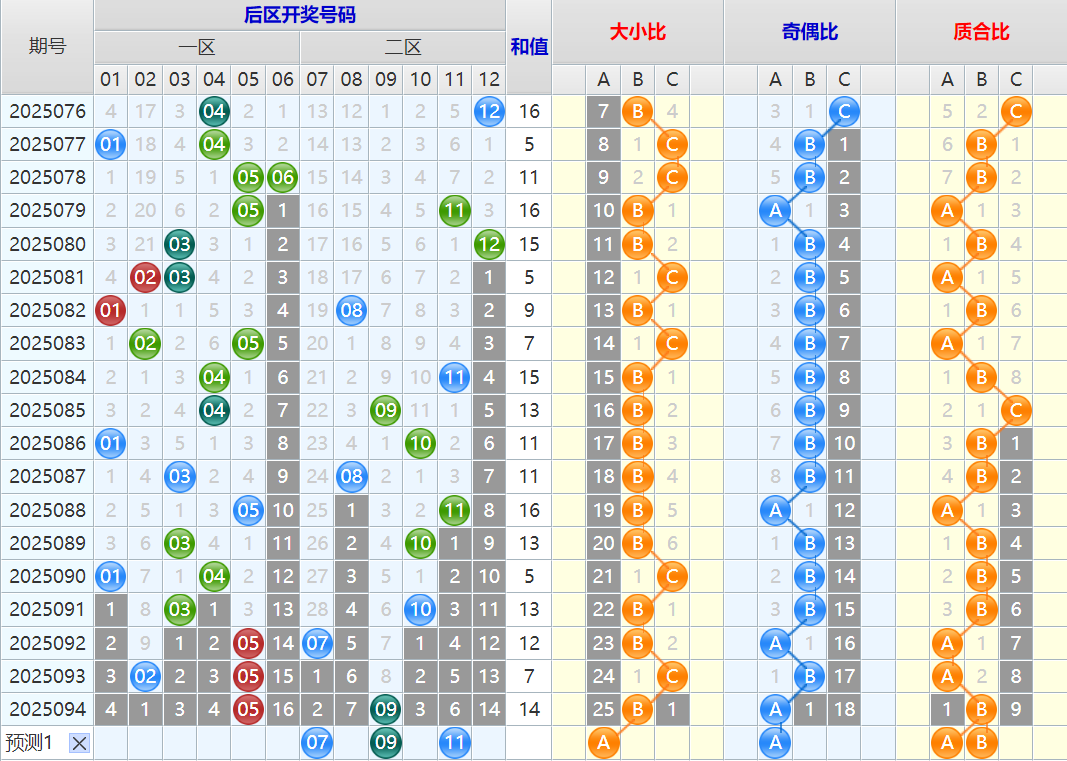The height and width of the screenshot is (761, 1067).
Task: Click gray cell 25 in 大小比 row 2025094
Action: click(604, 709)
